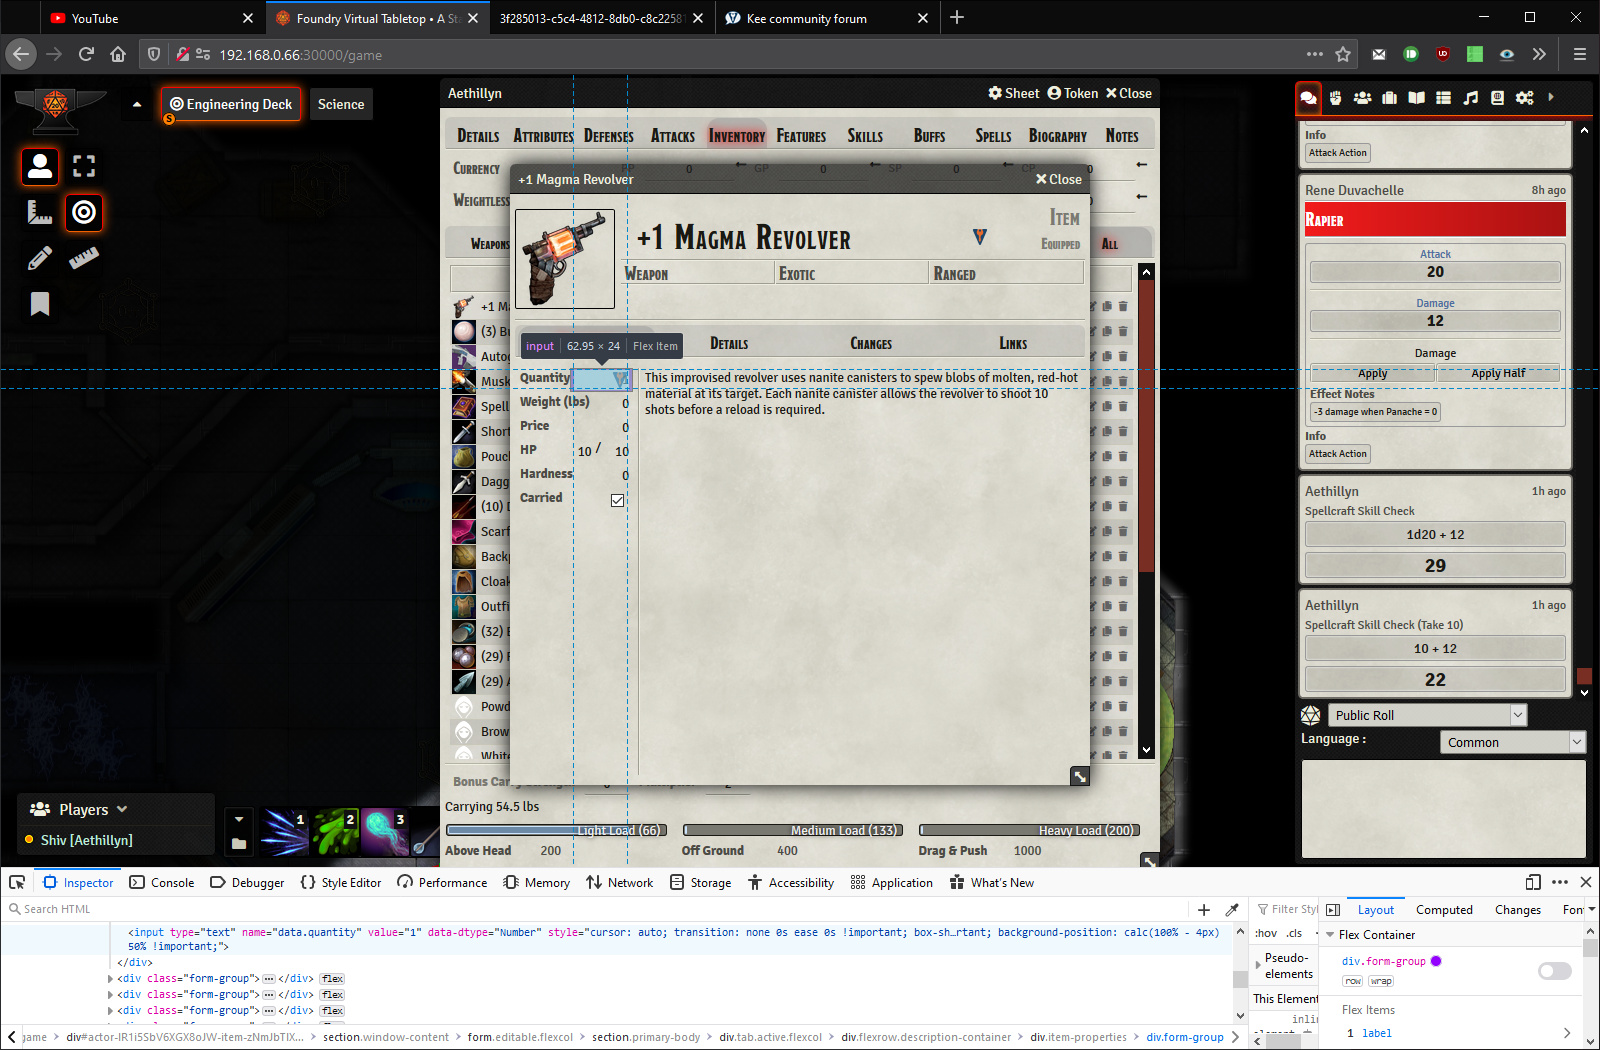Open the Items Directory suitcase icon
The width and height of the screenshot is (1600, 1050).
[1389, 98]
